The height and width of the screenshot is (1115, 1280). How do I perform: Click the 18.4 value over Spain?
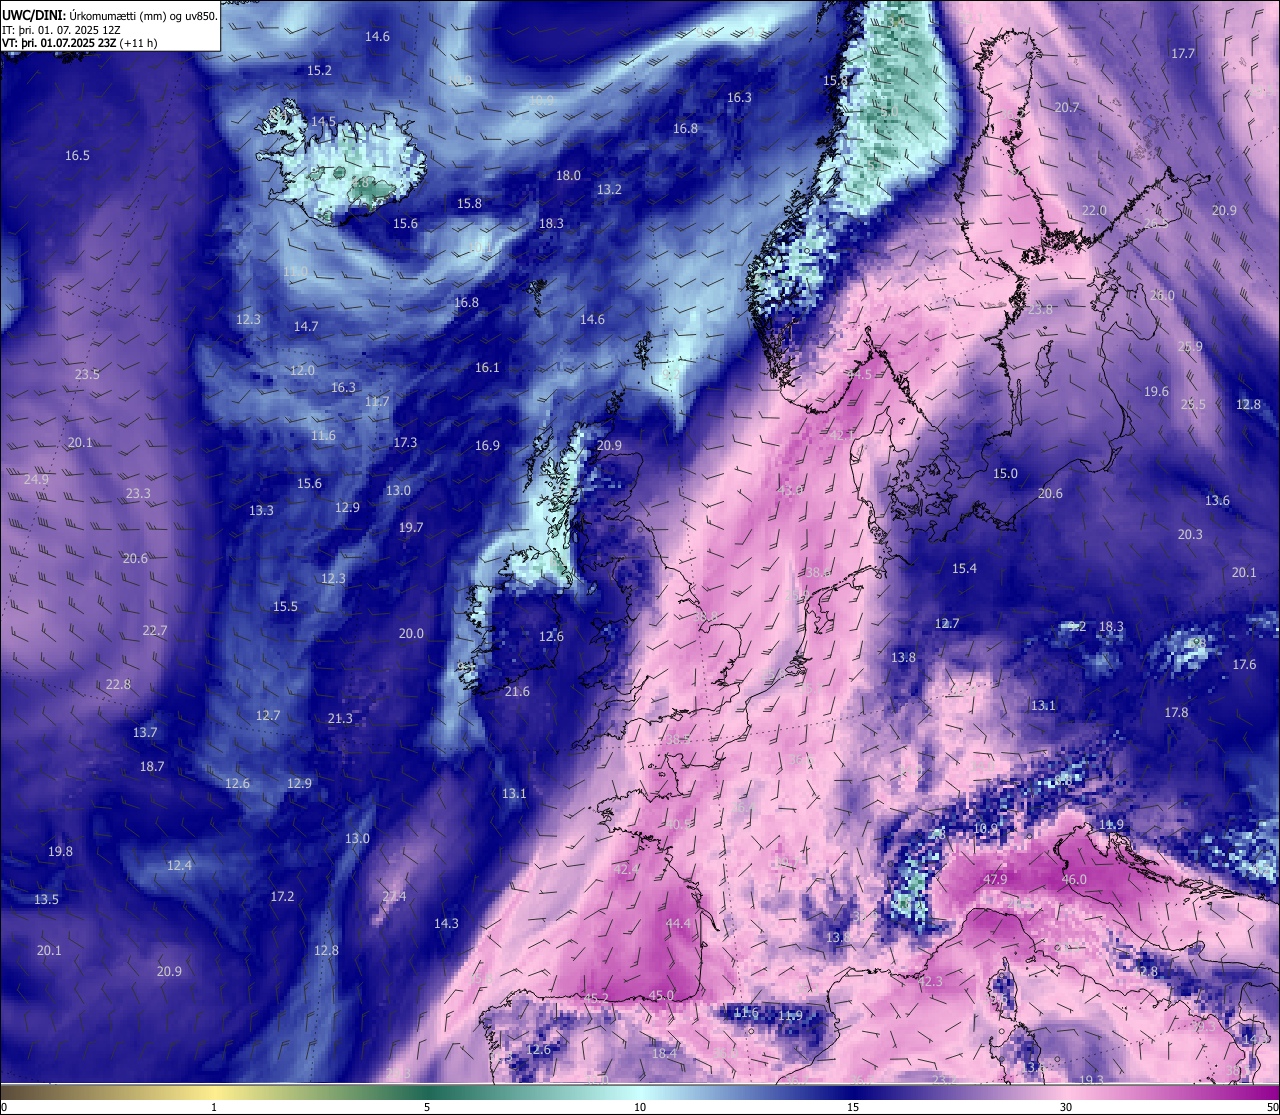[x=664, y=1054]
